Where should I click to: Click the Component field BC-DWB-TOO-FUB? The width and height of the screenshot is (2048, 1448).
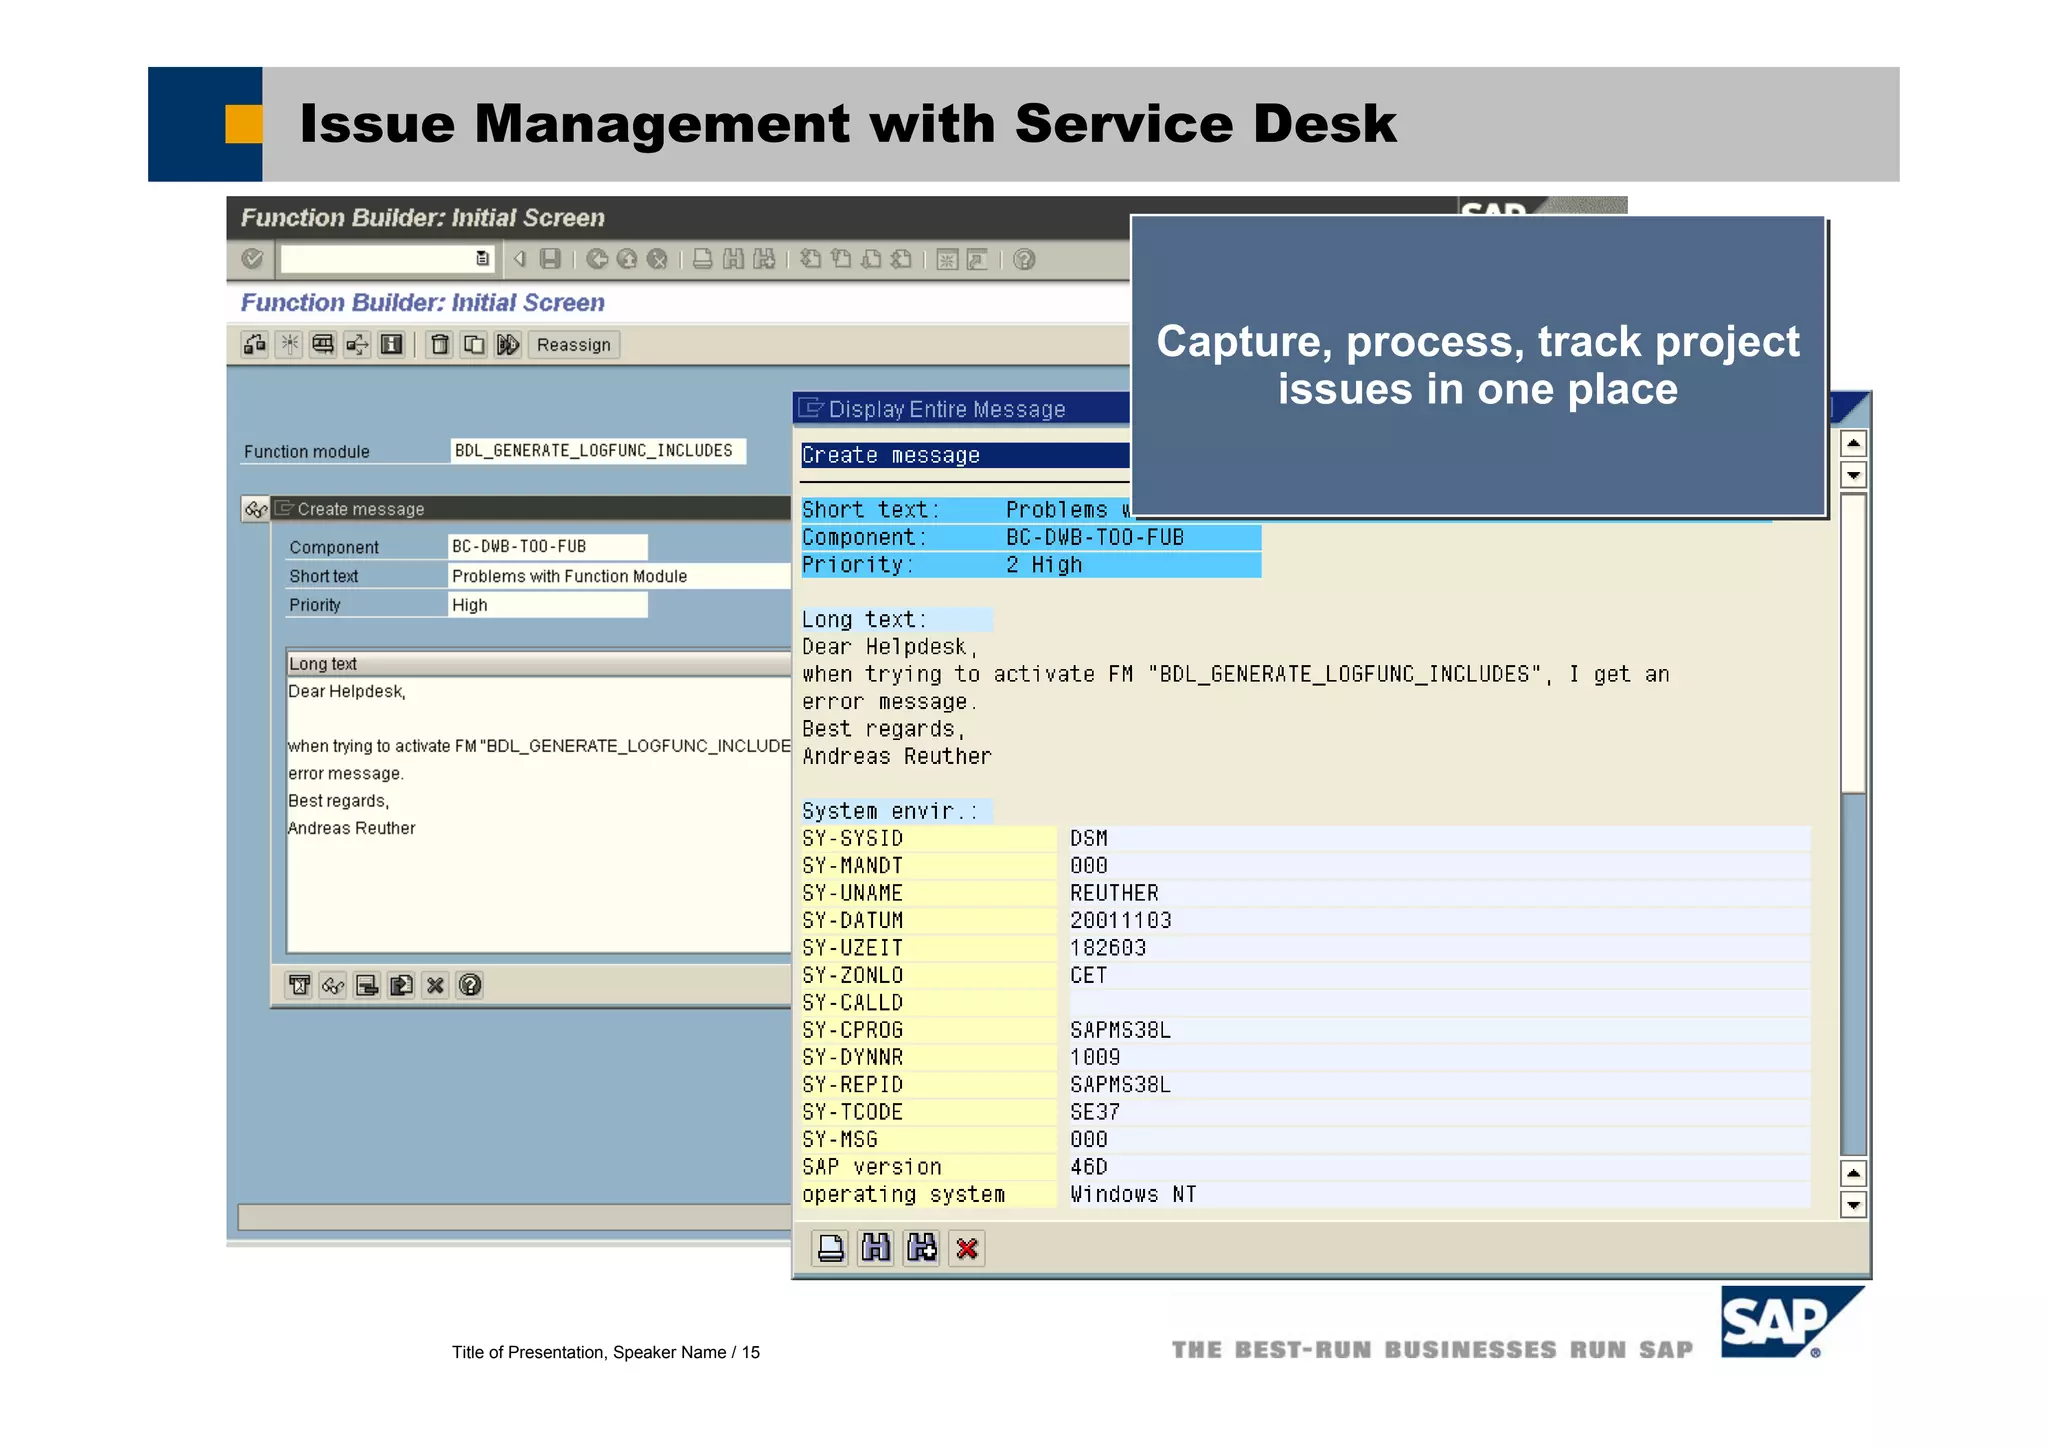[x=547, y=547]
